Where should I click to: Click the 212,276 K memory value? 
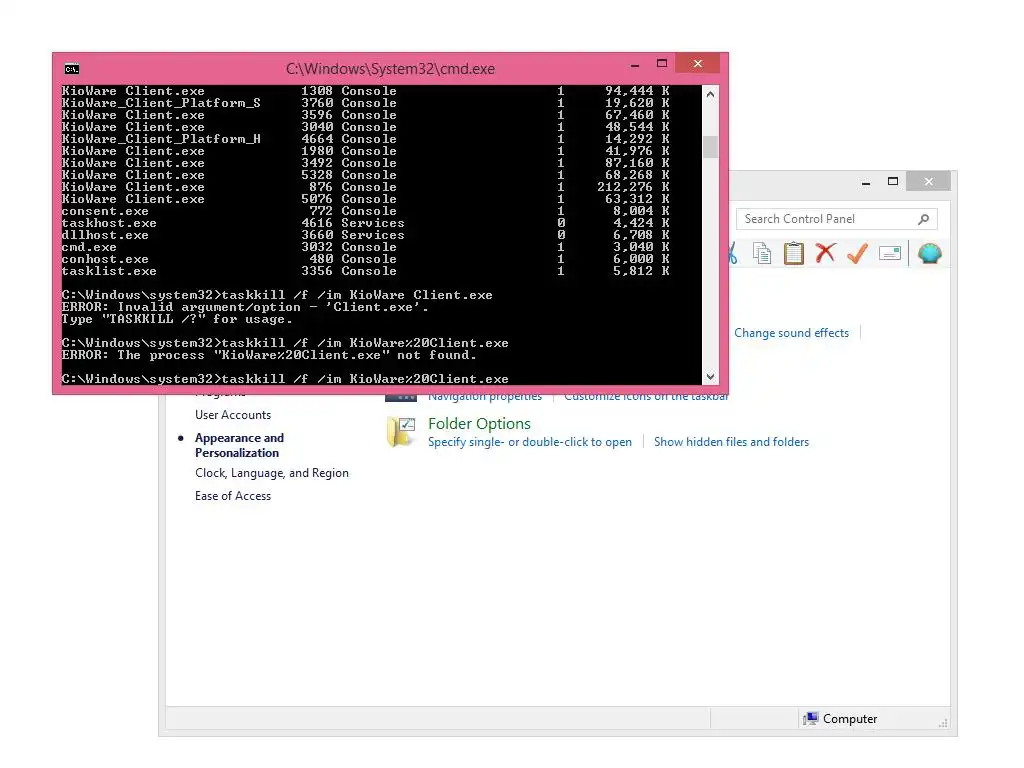[x=633, y=187]
